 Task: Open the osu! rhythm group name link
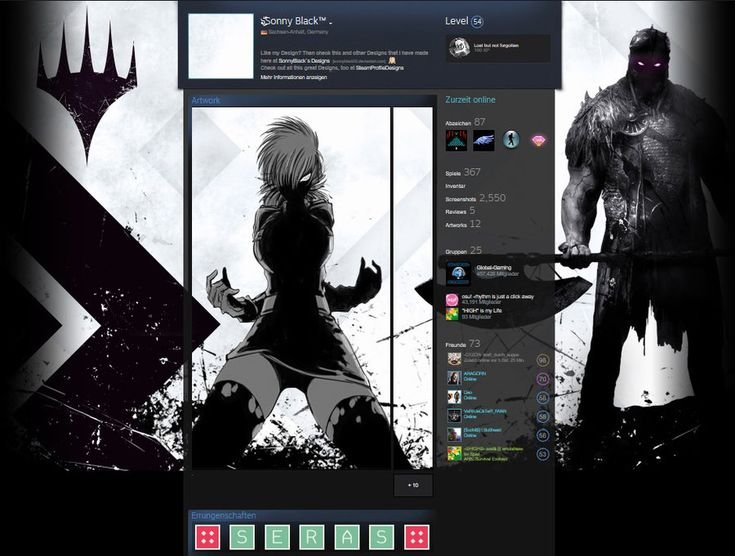point(497,297)
